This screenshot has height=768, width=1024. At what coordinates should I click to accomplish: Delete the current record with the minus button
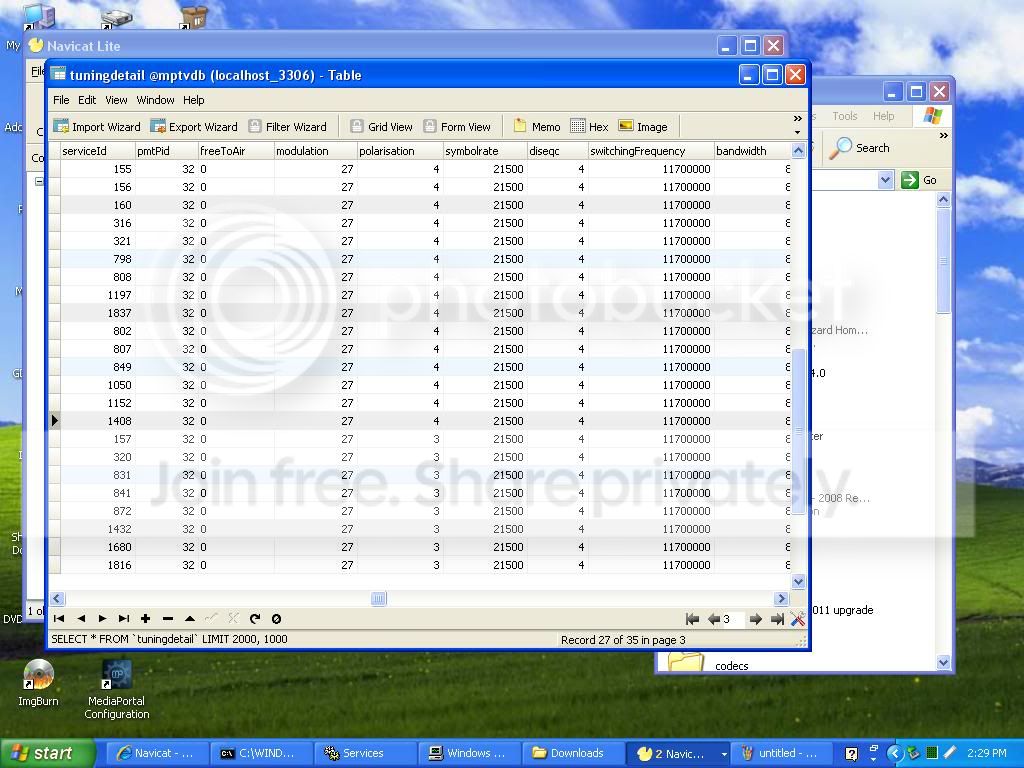point(168,618)
